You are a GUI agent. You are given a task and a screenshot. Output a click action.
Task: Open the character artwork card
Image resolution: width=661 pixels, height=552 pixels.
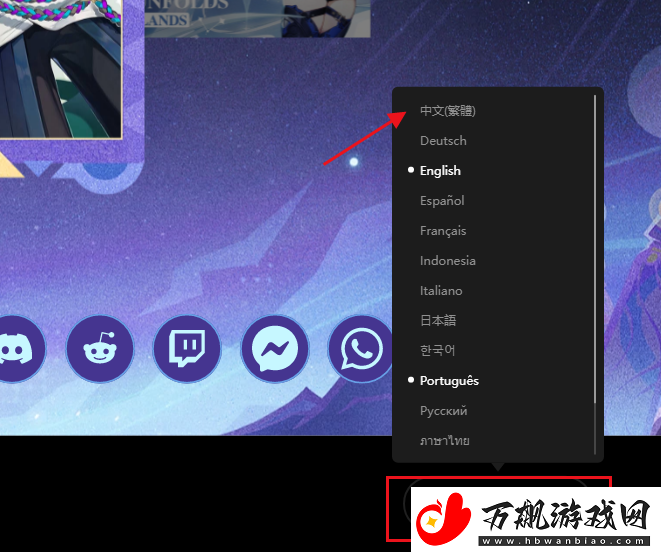pyautogui.click(x=61, y=69)
